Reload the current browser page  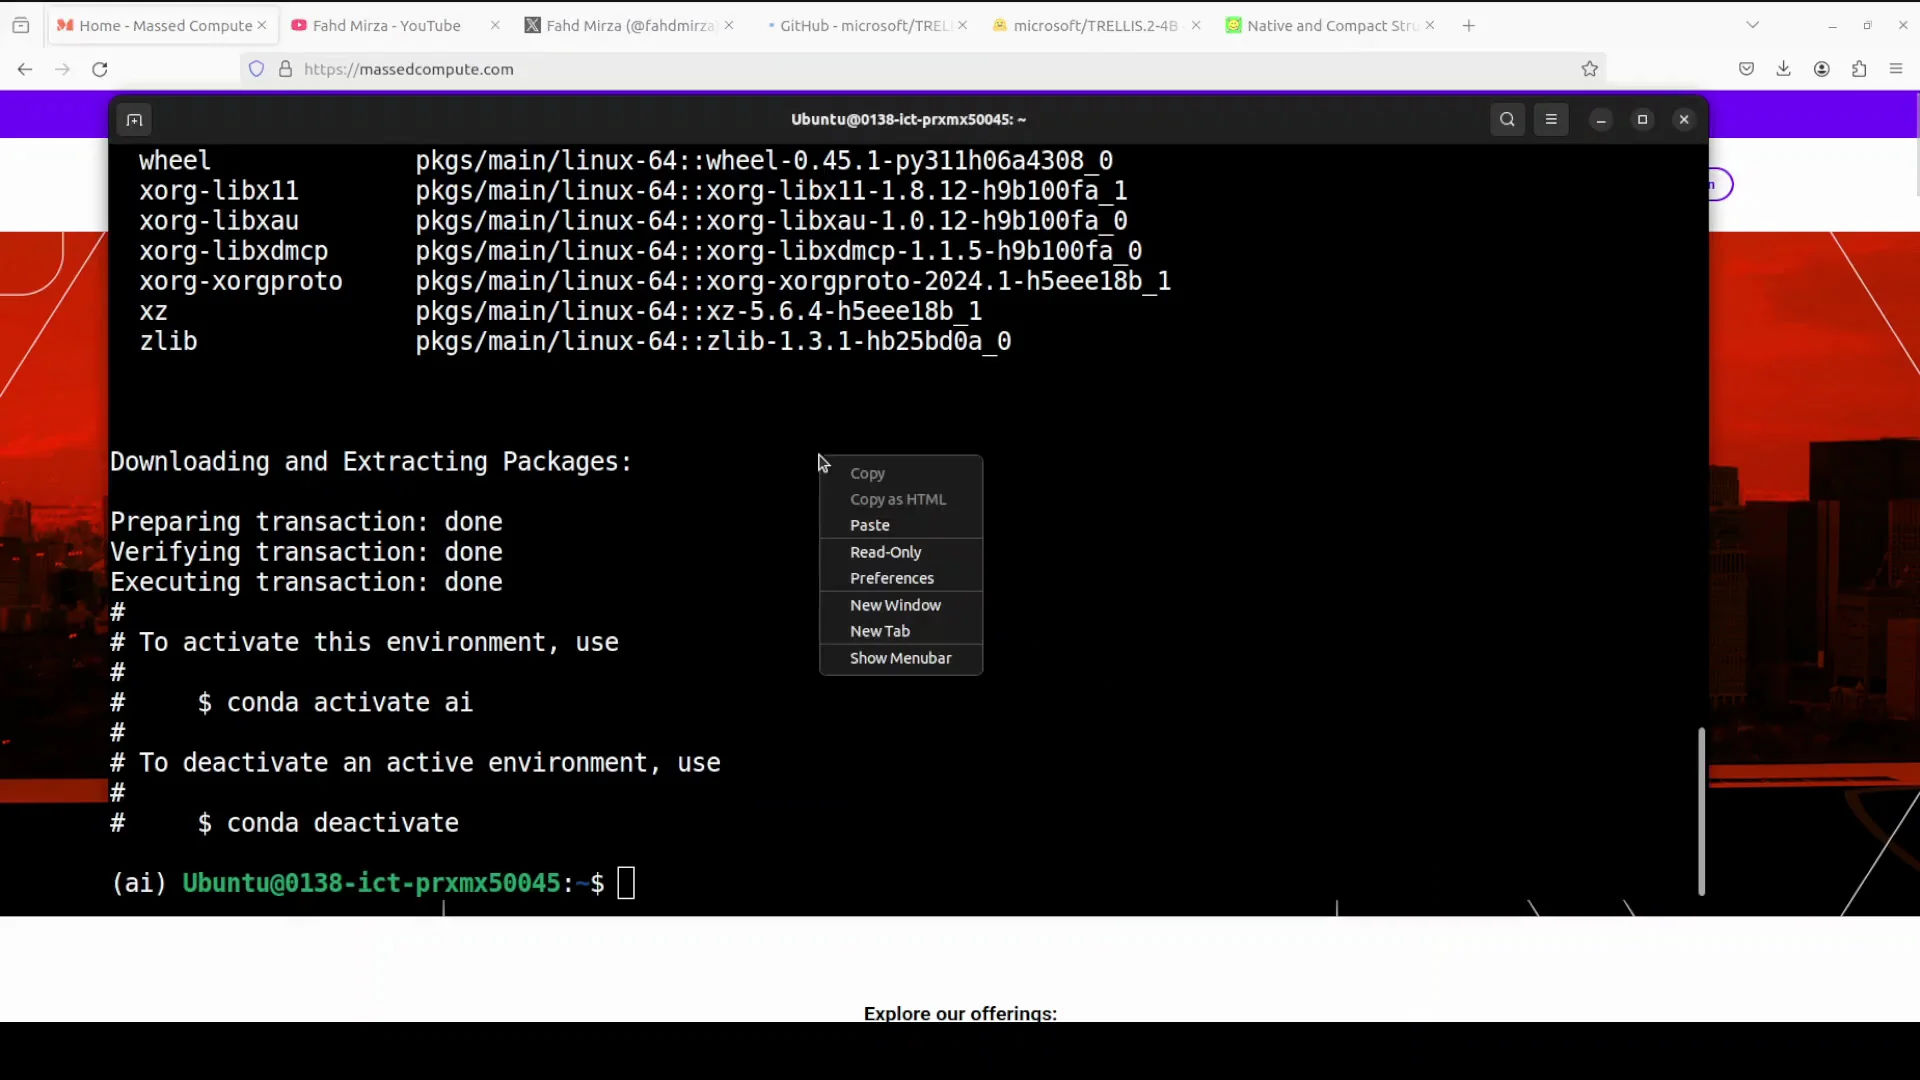click(x=100, y=69)
